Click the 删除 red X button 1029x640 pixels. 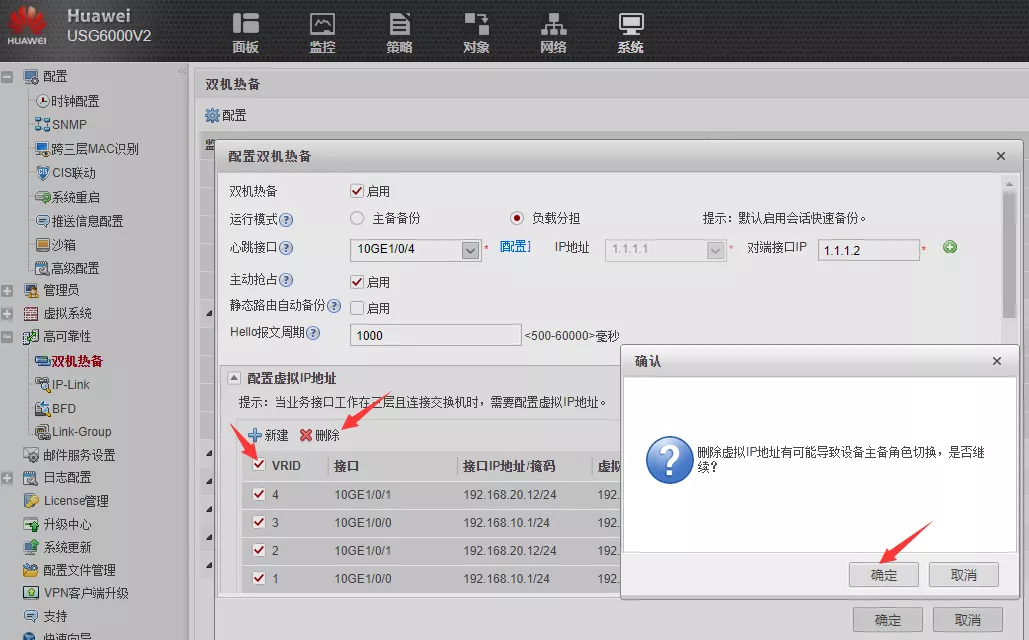click(x=306, y=436)
